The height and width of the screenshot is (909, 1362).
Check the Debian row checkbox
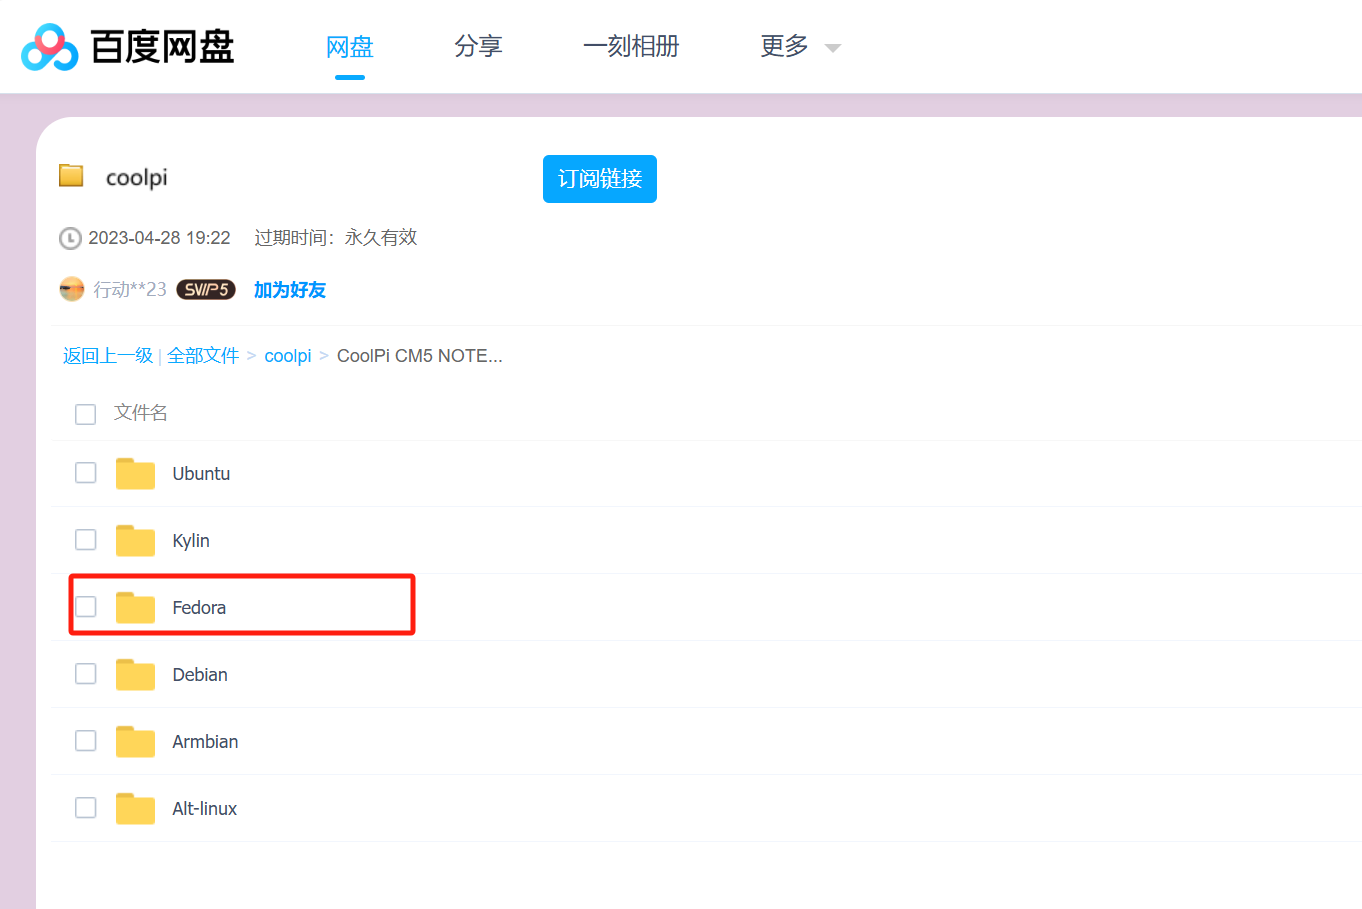pyautogui.click(x=86, y=673)
